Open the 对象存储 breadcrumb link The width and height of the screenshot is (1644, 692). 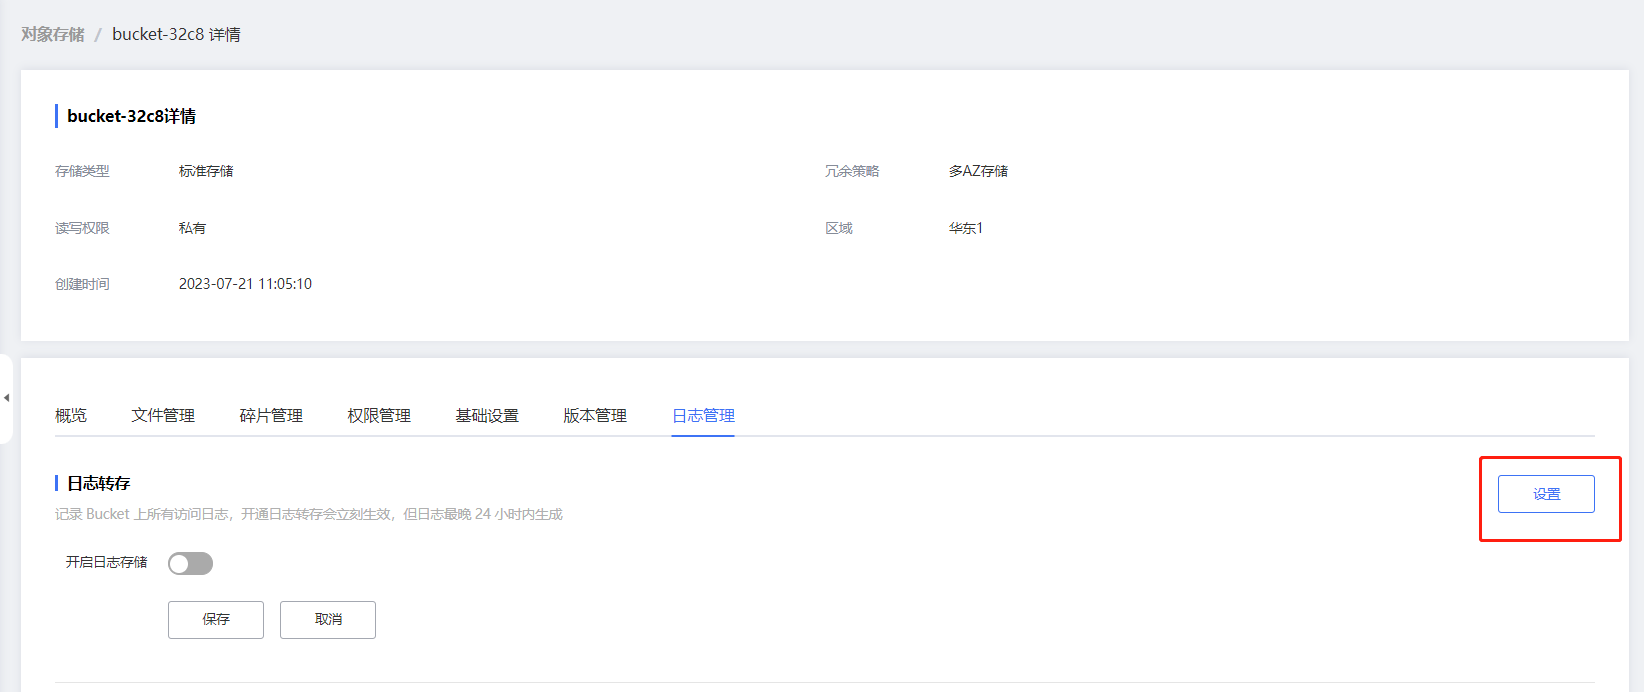tap(53, 35)
